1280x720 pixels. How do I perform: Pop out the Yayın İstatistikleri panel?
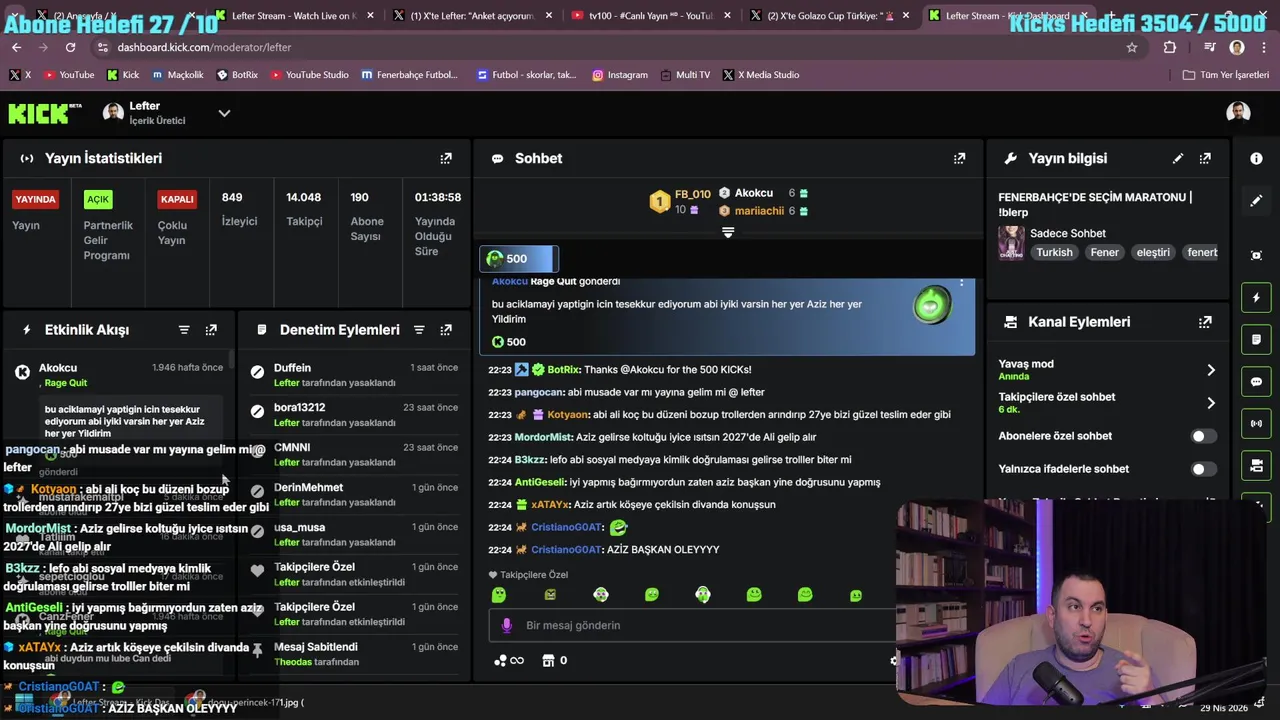pos(446,158)
